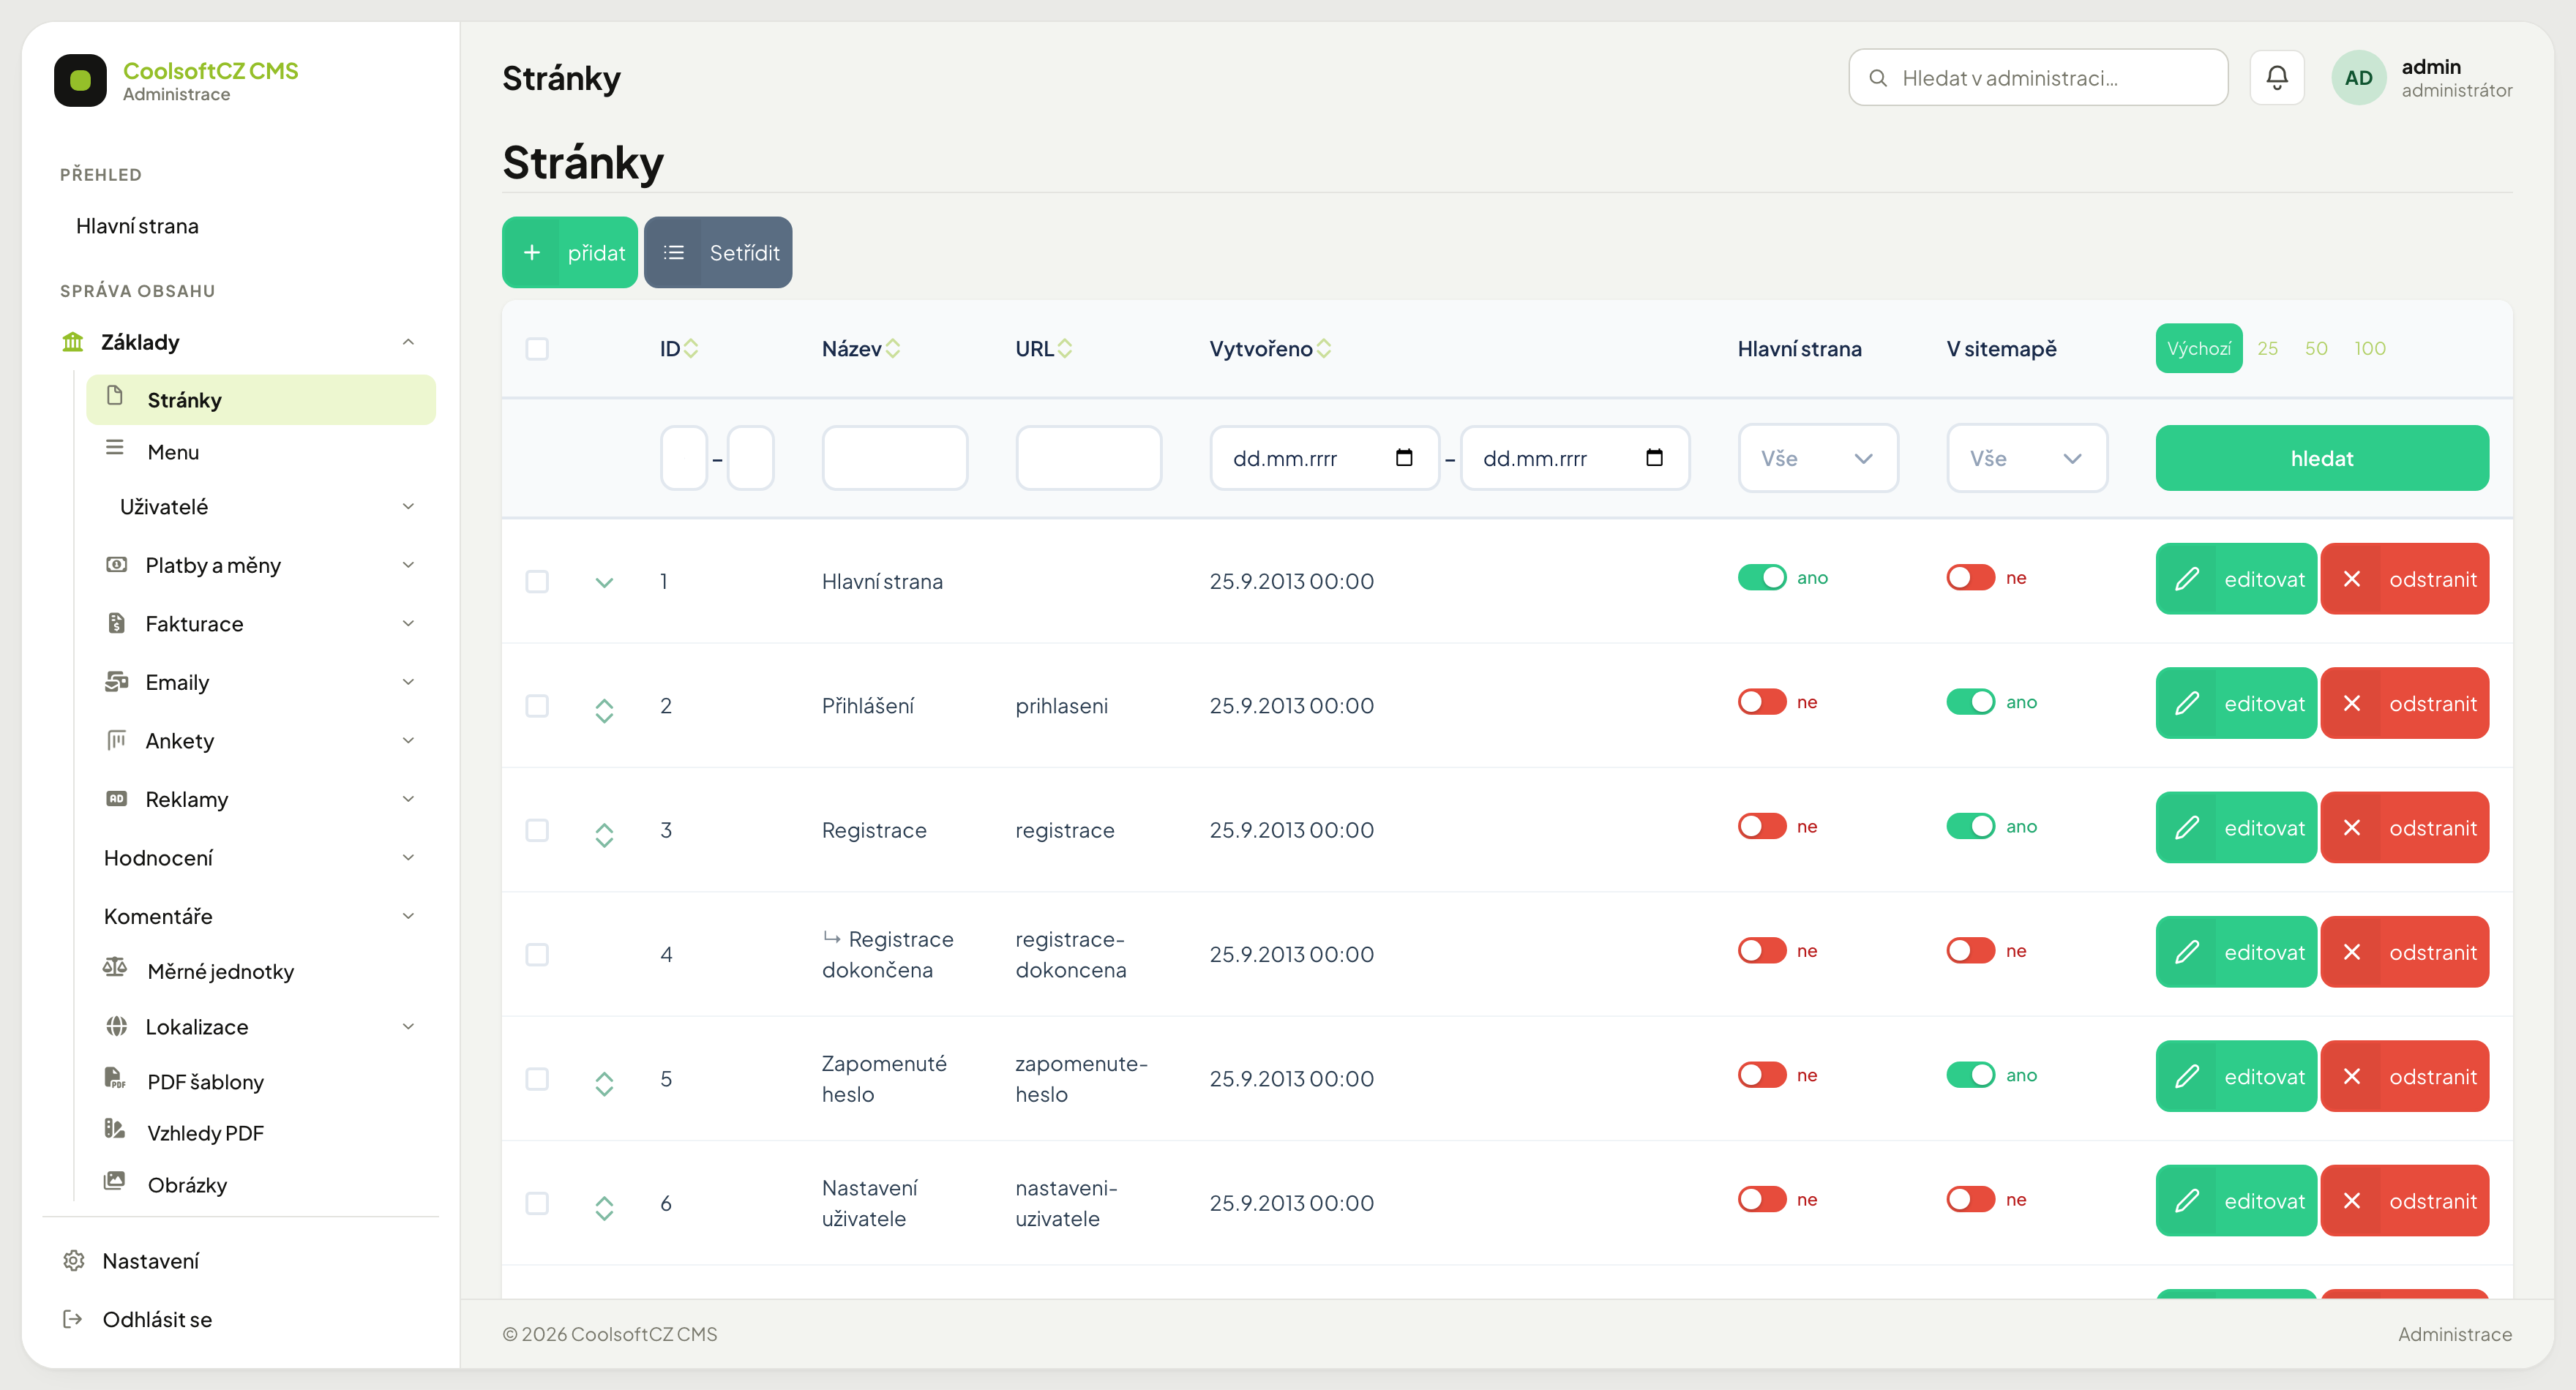
Task: Check the select-all checkbox in table header
Action: [537, 348]
